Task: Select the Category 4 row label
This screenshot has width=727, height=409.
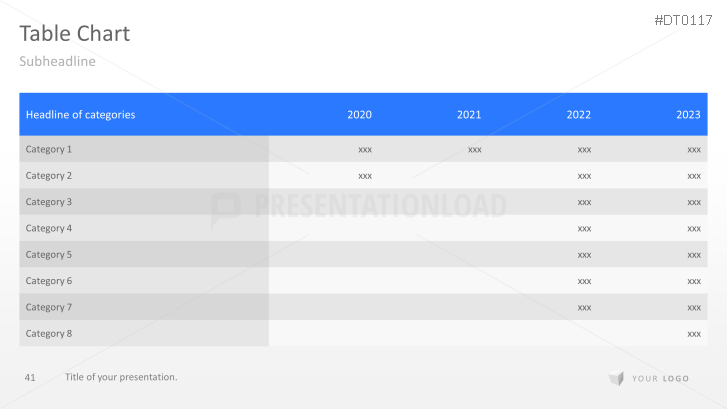Action: (x=49, y=228)
